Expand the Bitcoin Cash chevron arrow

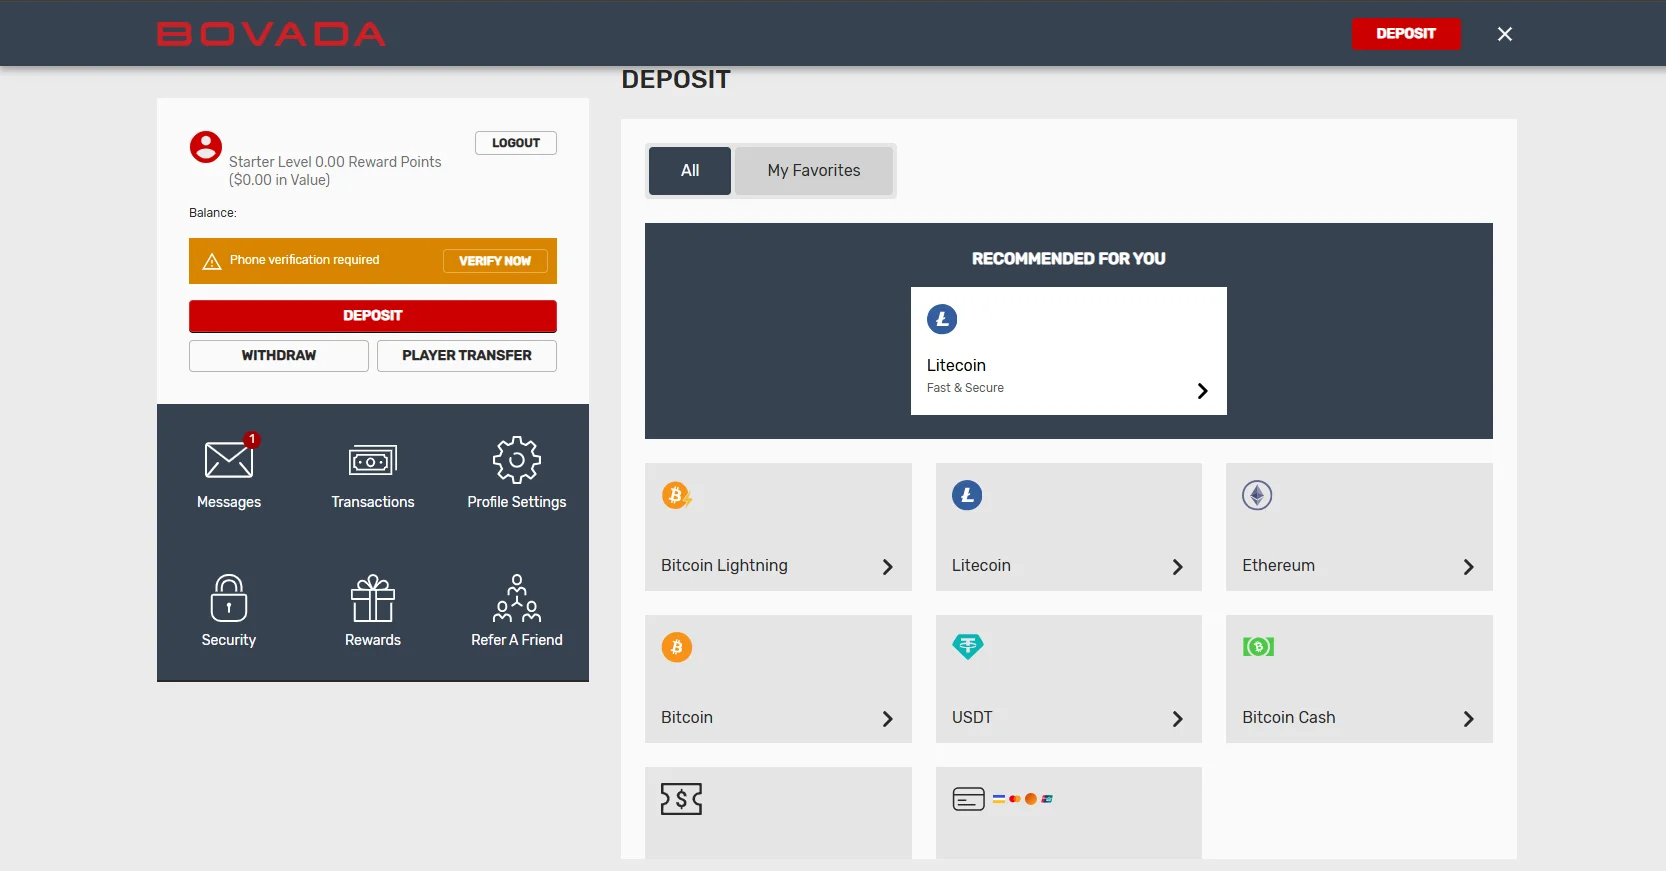[x=1468, y=719]
